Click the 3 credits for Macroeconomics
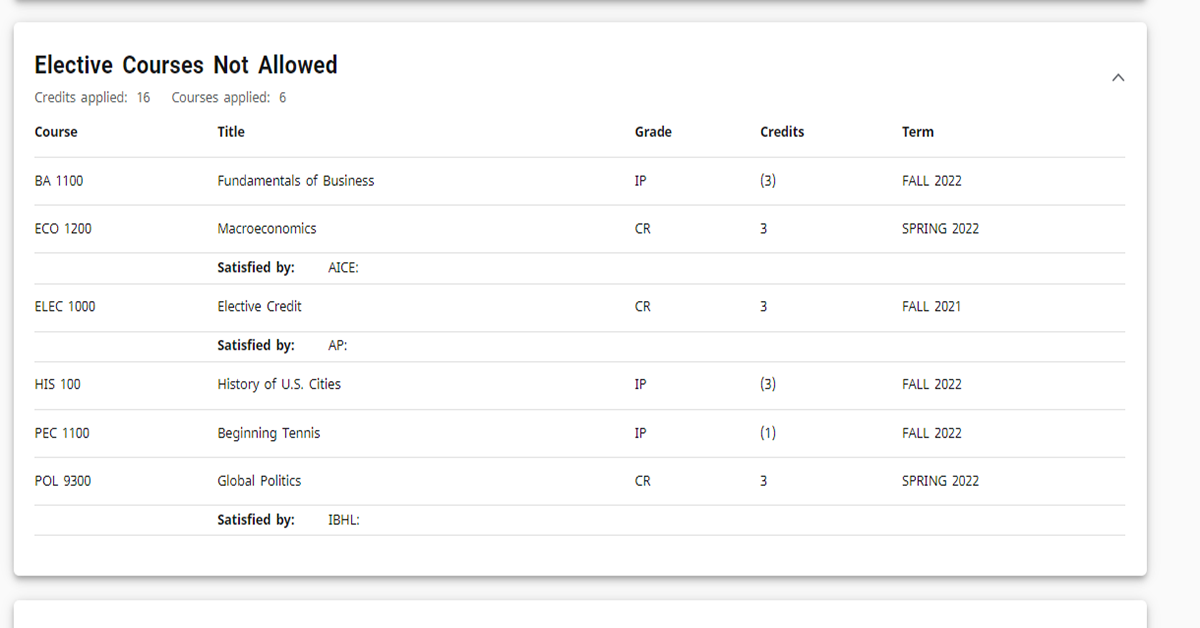 click(x=764, y=229)
